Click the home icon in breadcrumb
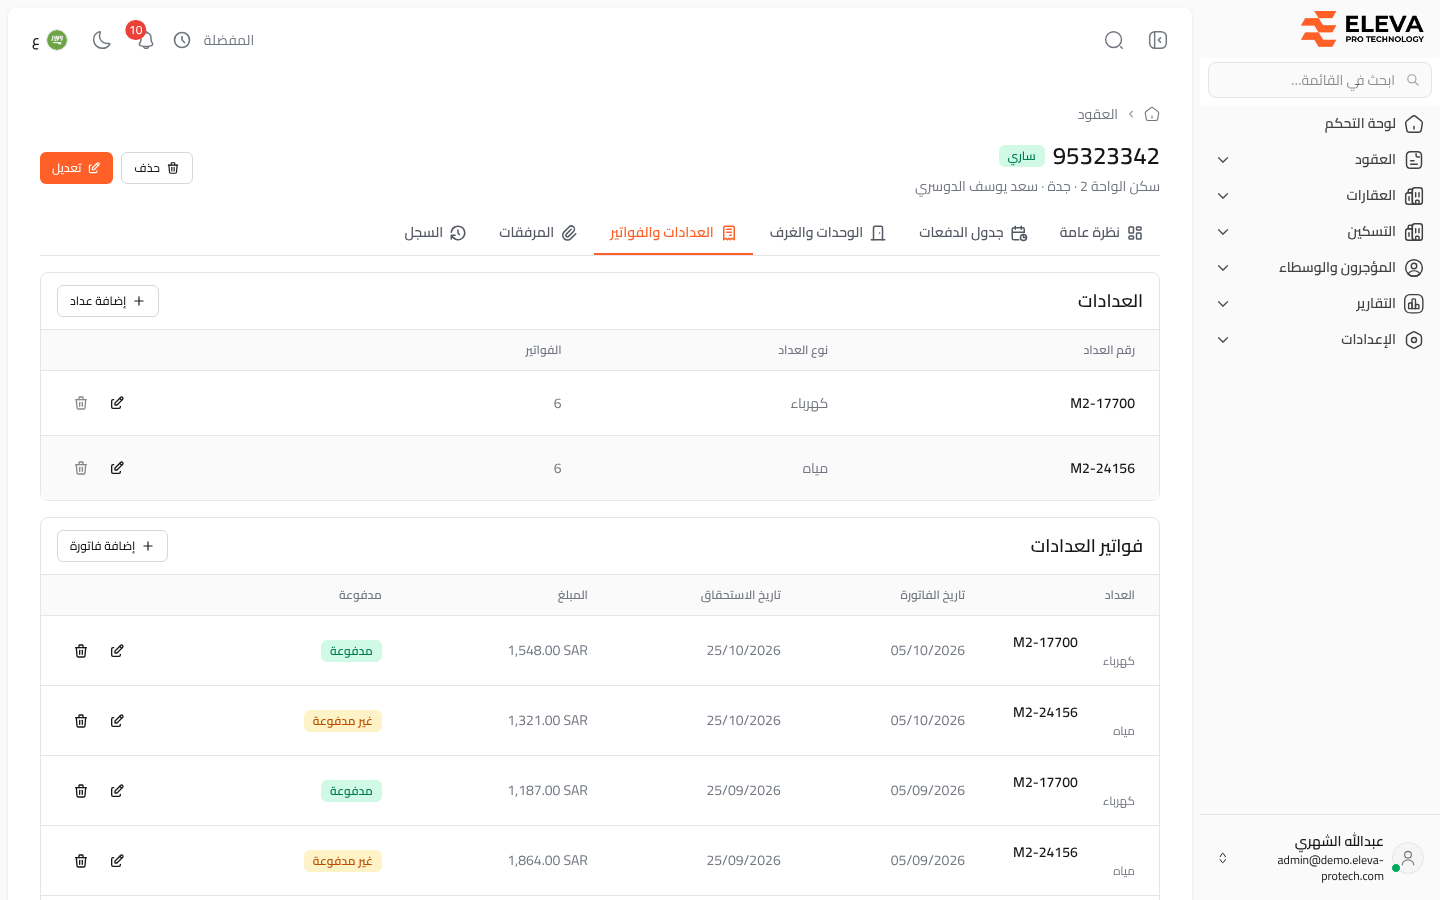The image size is (1440, 900). click(x=1152, y=114)
